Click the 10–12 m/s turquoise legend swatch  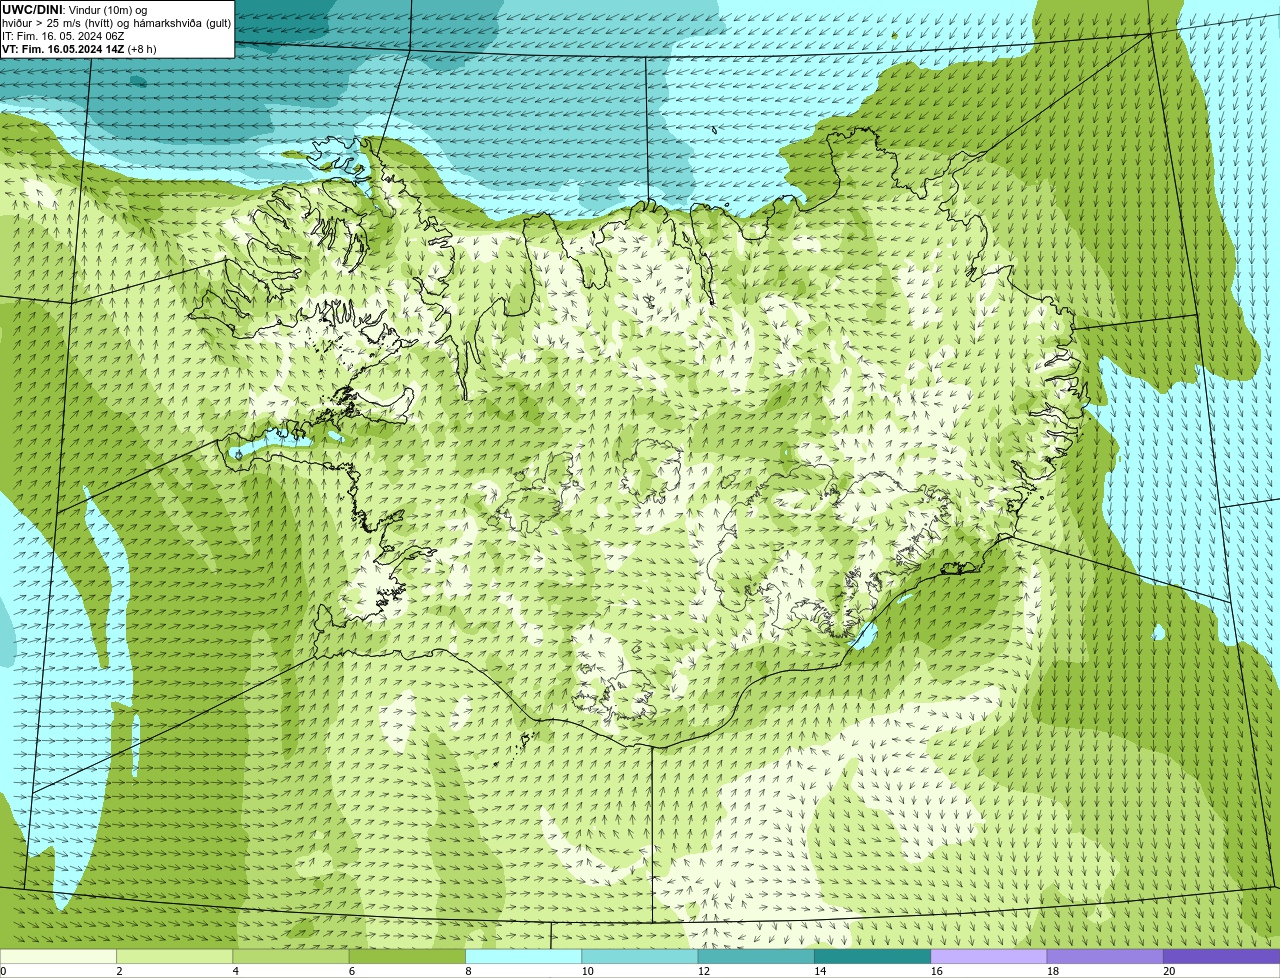(640, 956)
